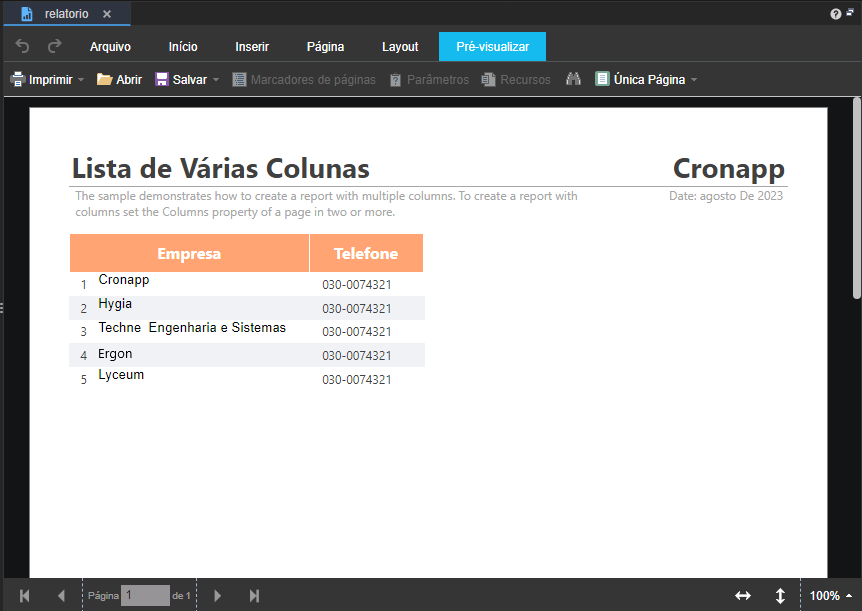Click the Cronapp row in the table
Image resolution: width=862 pixels, height=611 pixels.
coord(247,284)
